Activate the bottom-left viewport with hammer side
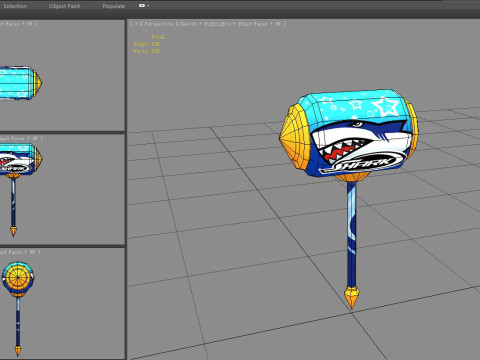Screen dimensions: 480x360 pyautogui.click(x=62, y=303)
